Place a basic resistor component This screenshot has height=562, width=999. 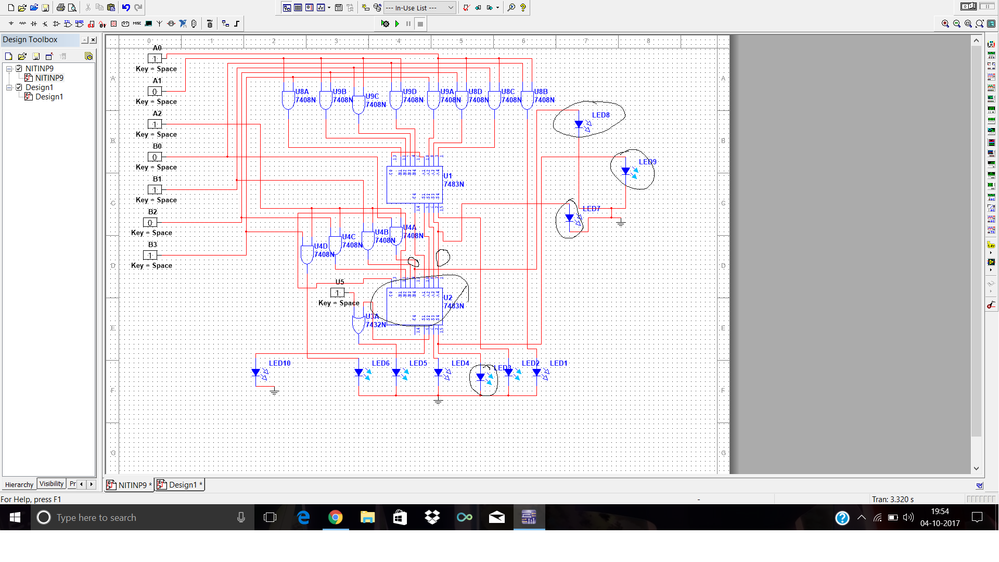coord(22,24)
